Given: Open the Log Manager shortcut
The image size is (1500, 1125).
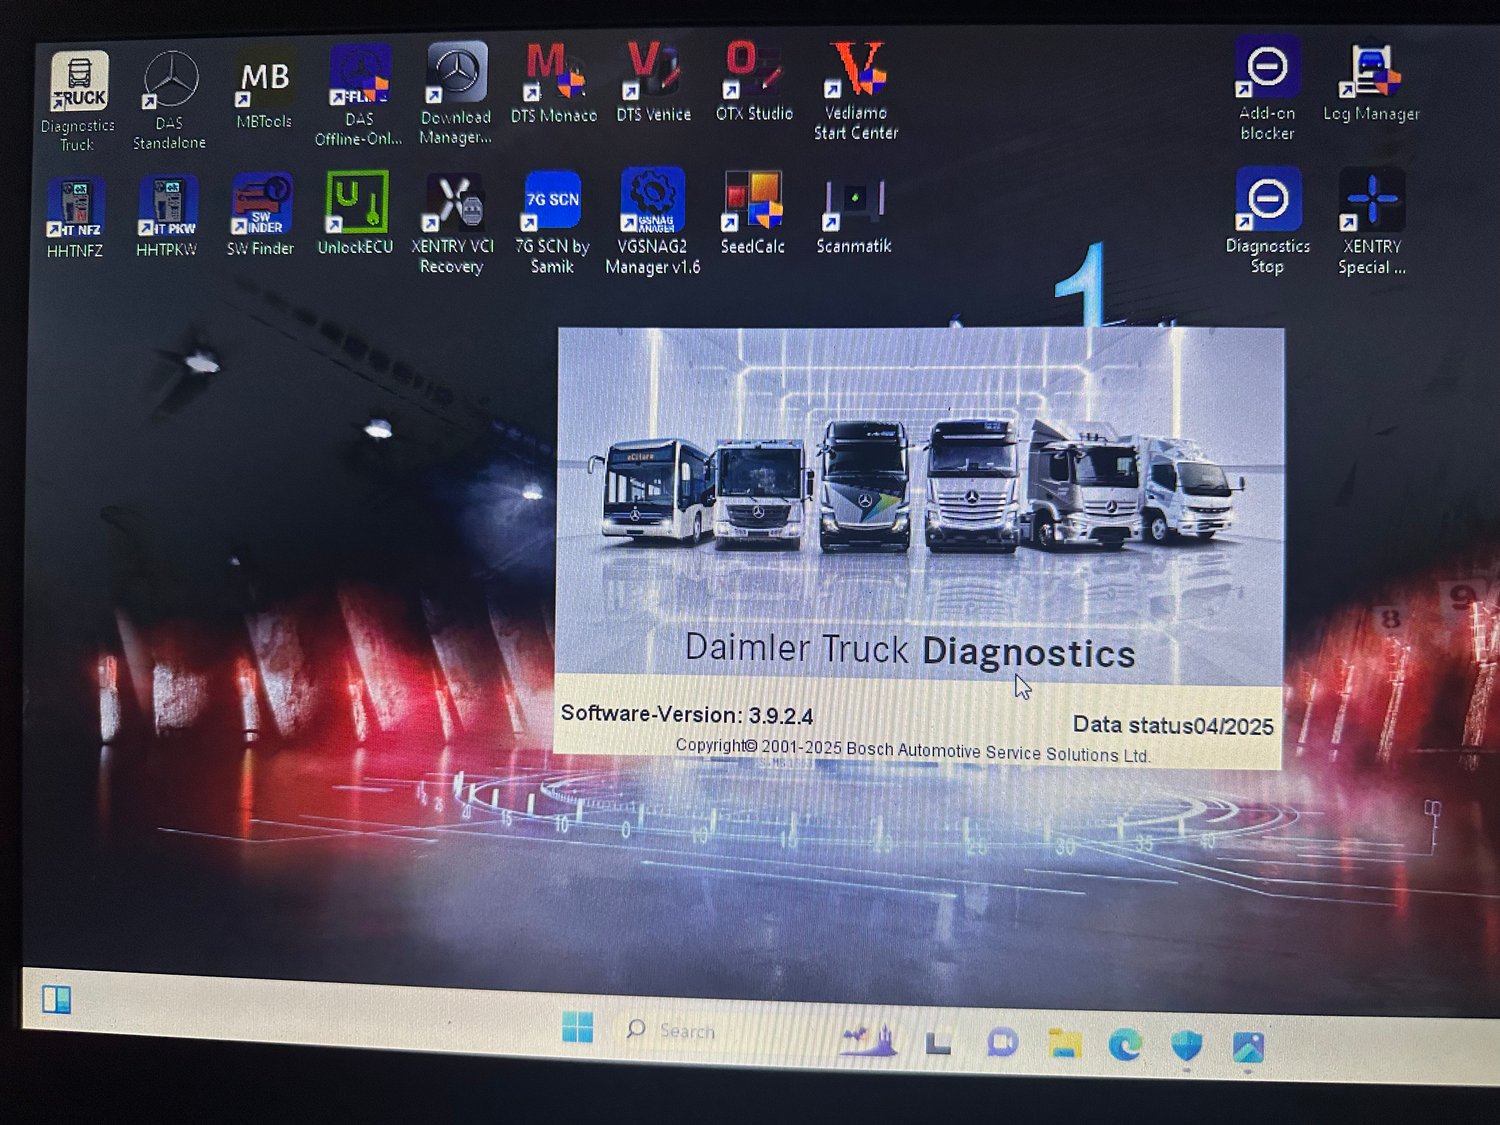Looking at the screenshot, I should [x=1371, y=83].
